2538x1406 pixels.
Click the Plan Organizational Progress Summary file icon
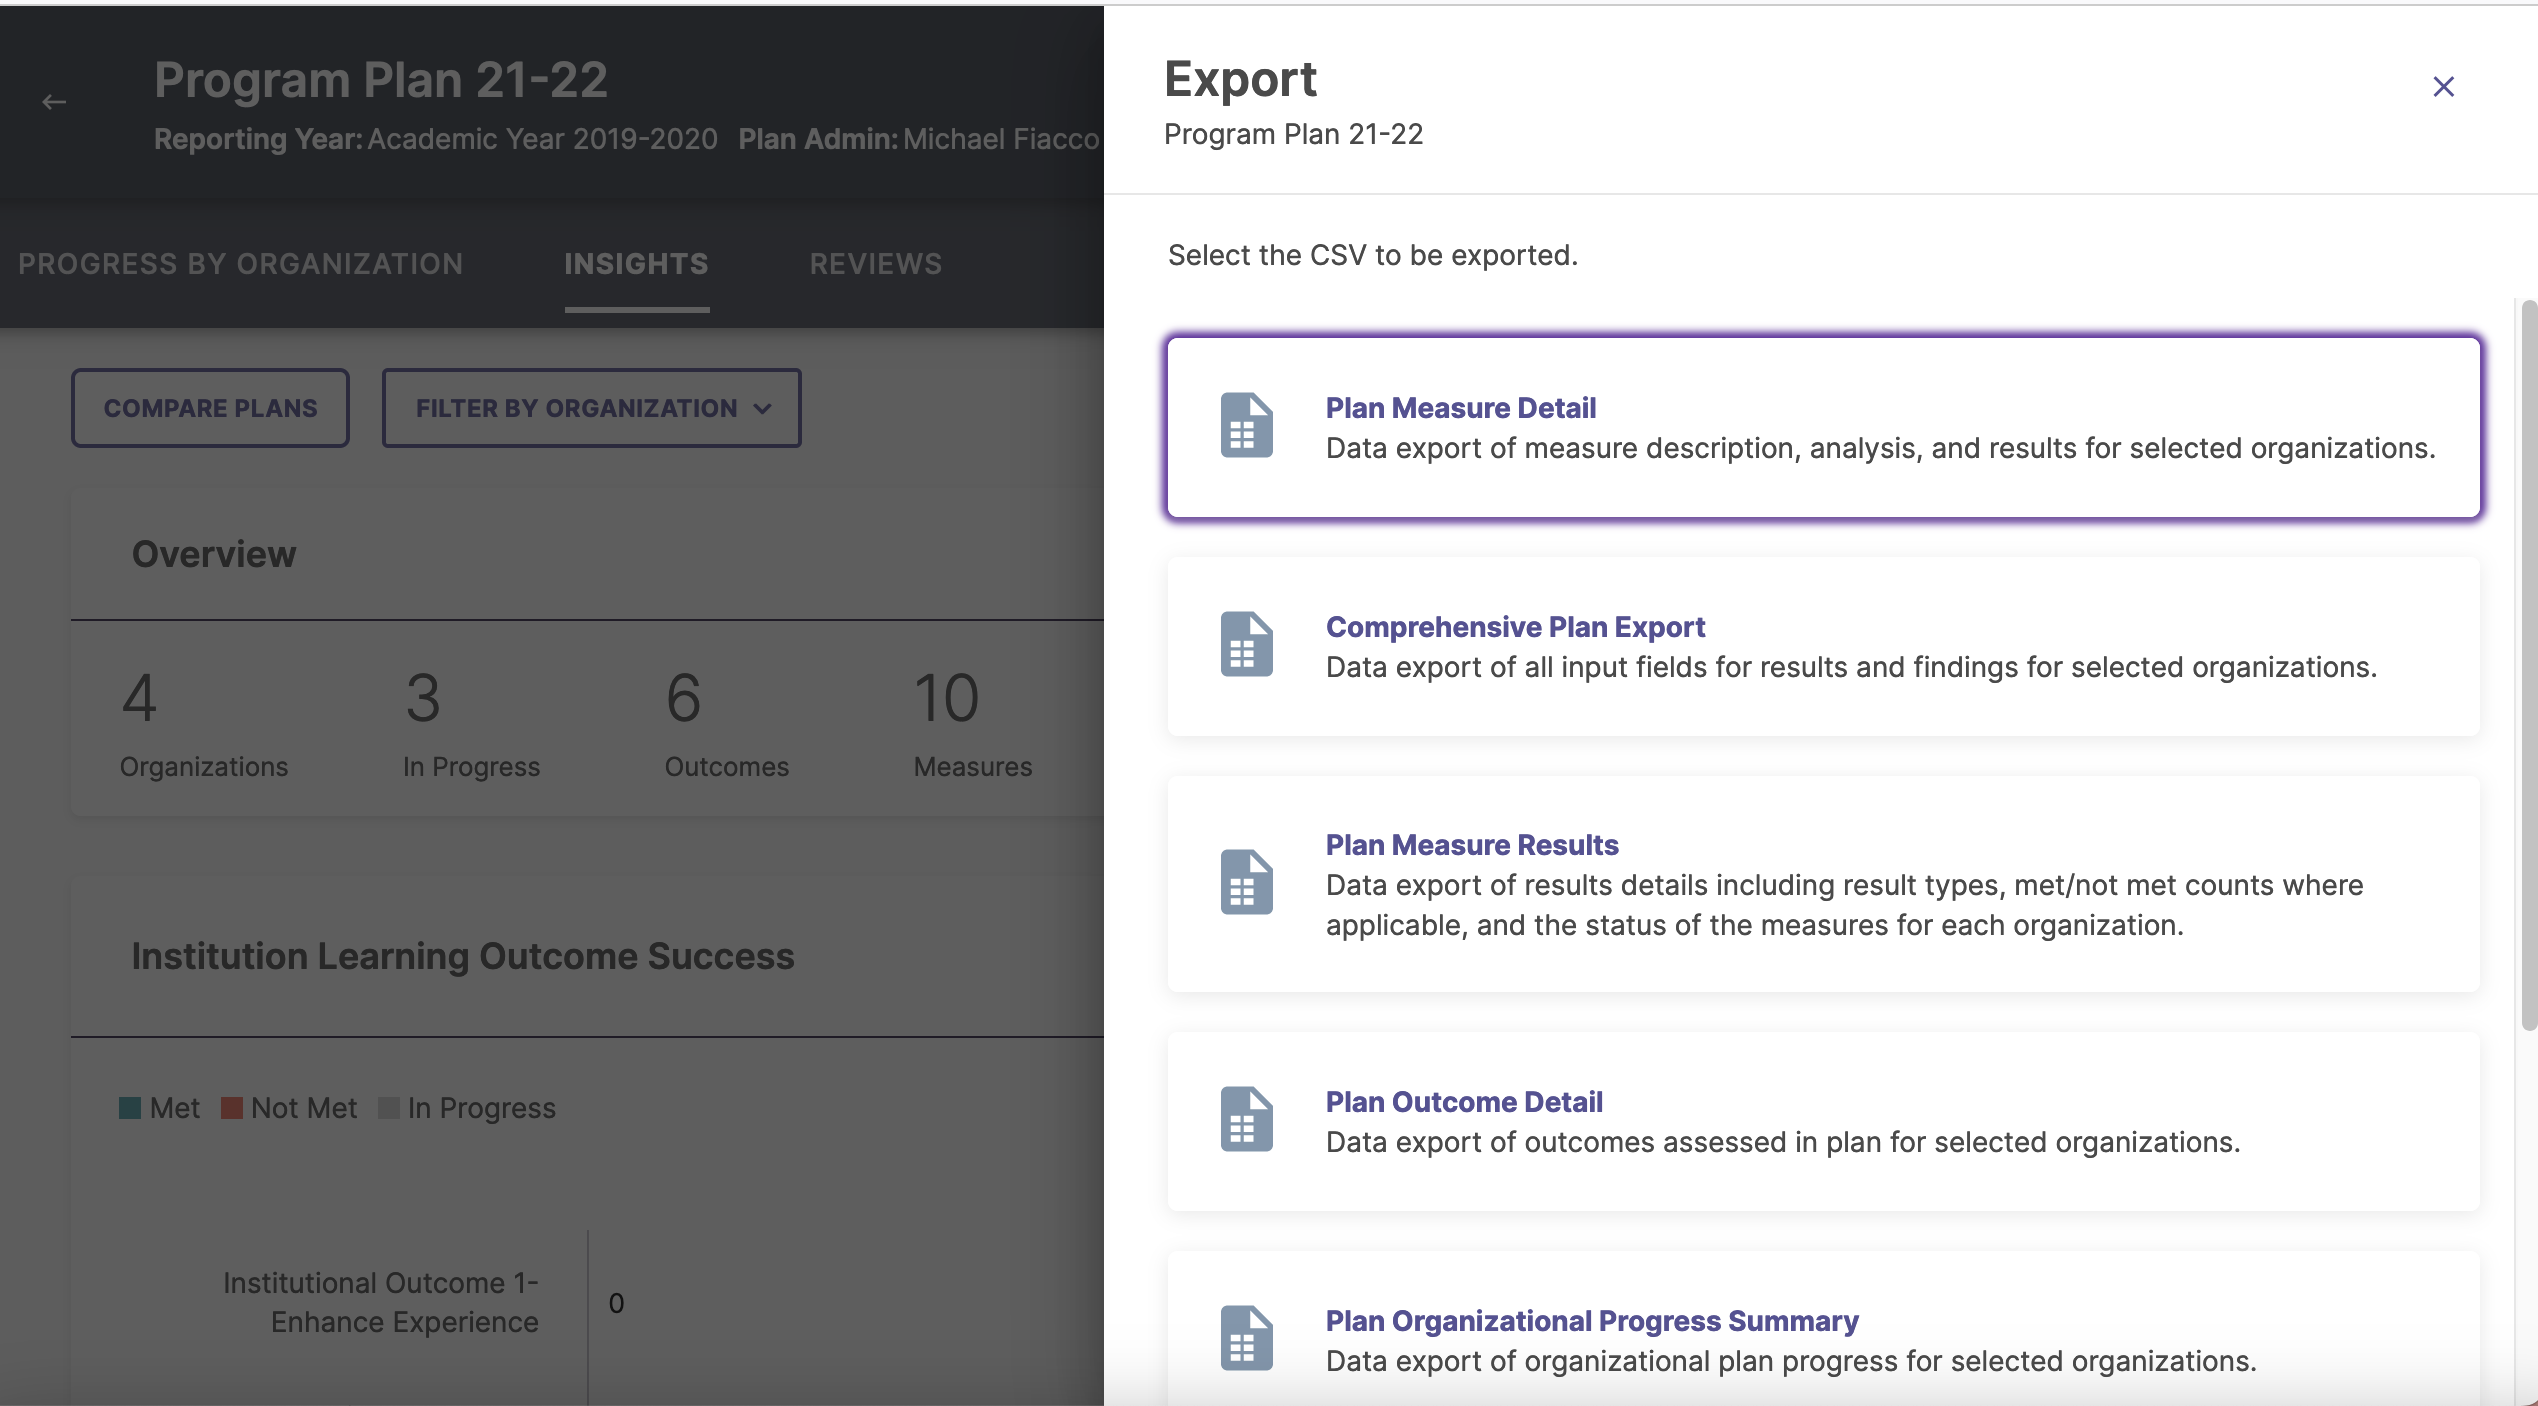[x=1246, y=1339]
